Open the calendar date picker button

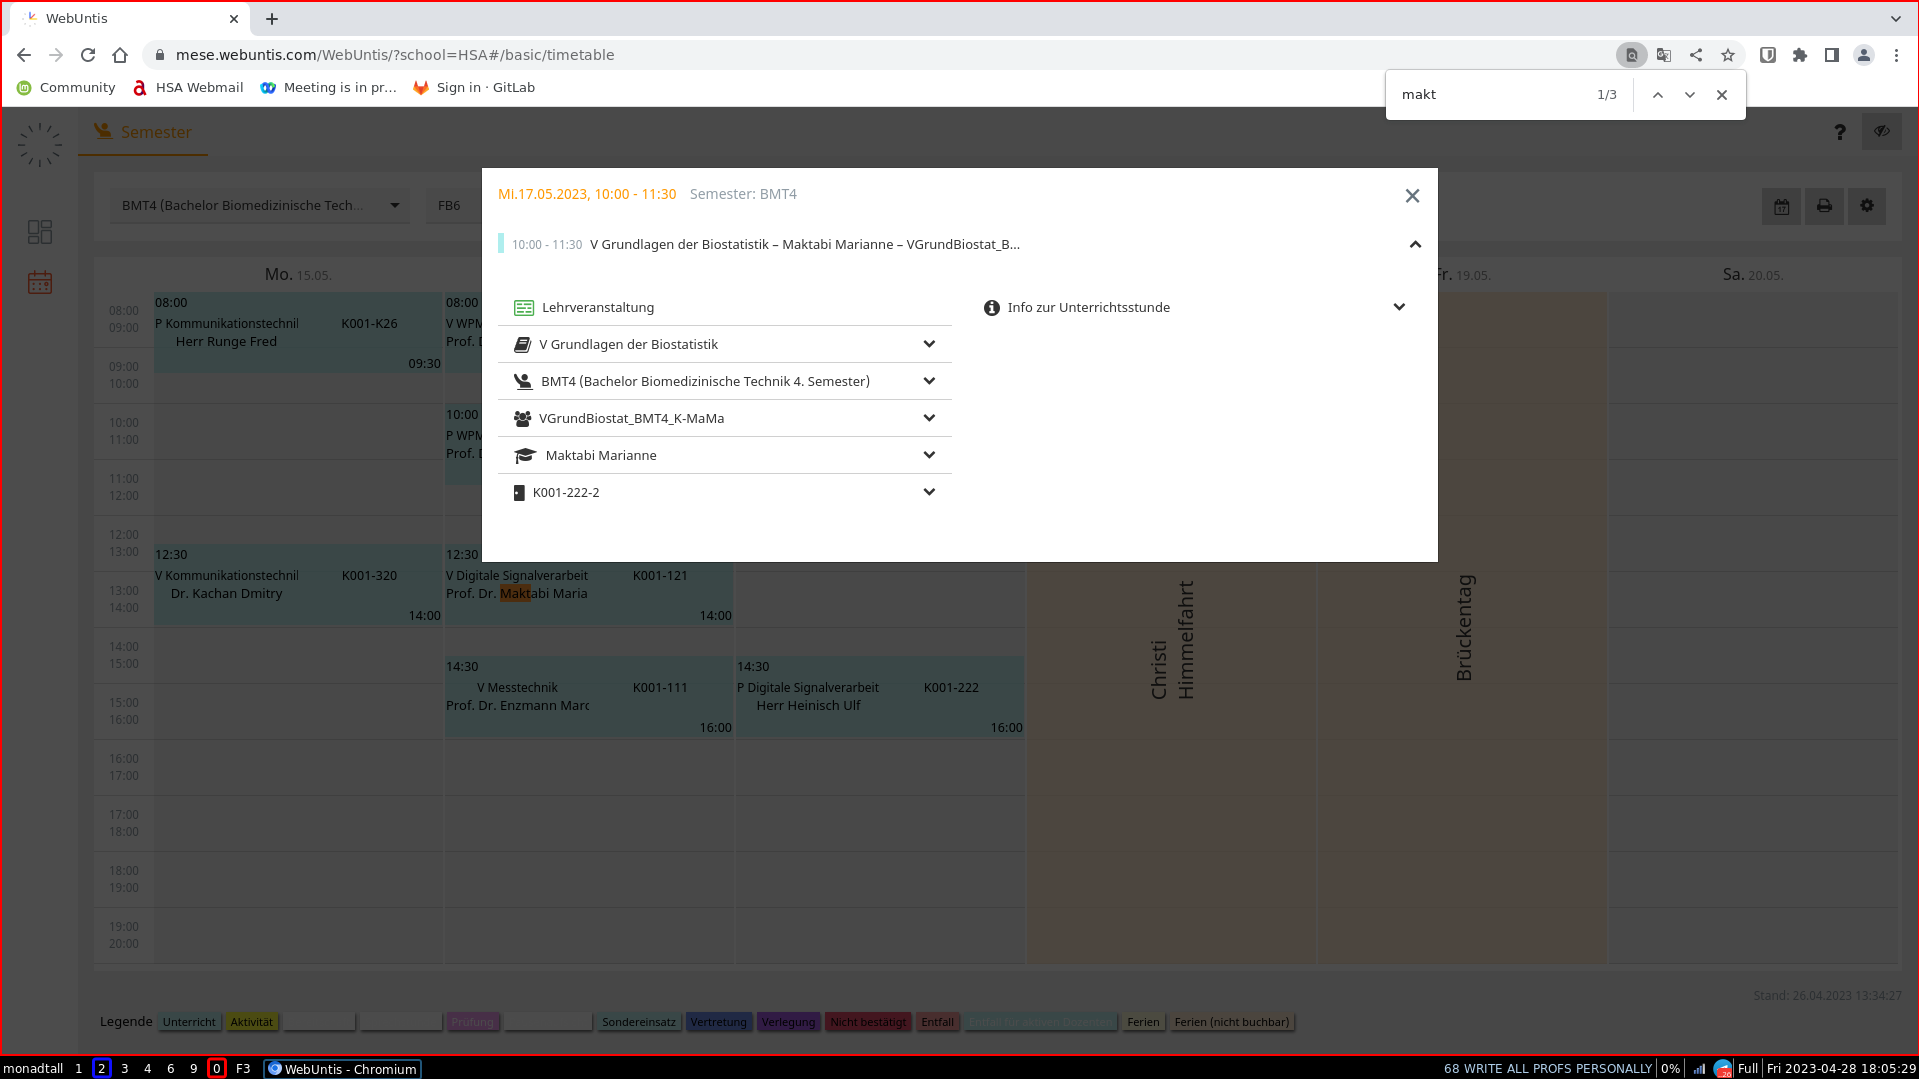[x=1781, y=206]
